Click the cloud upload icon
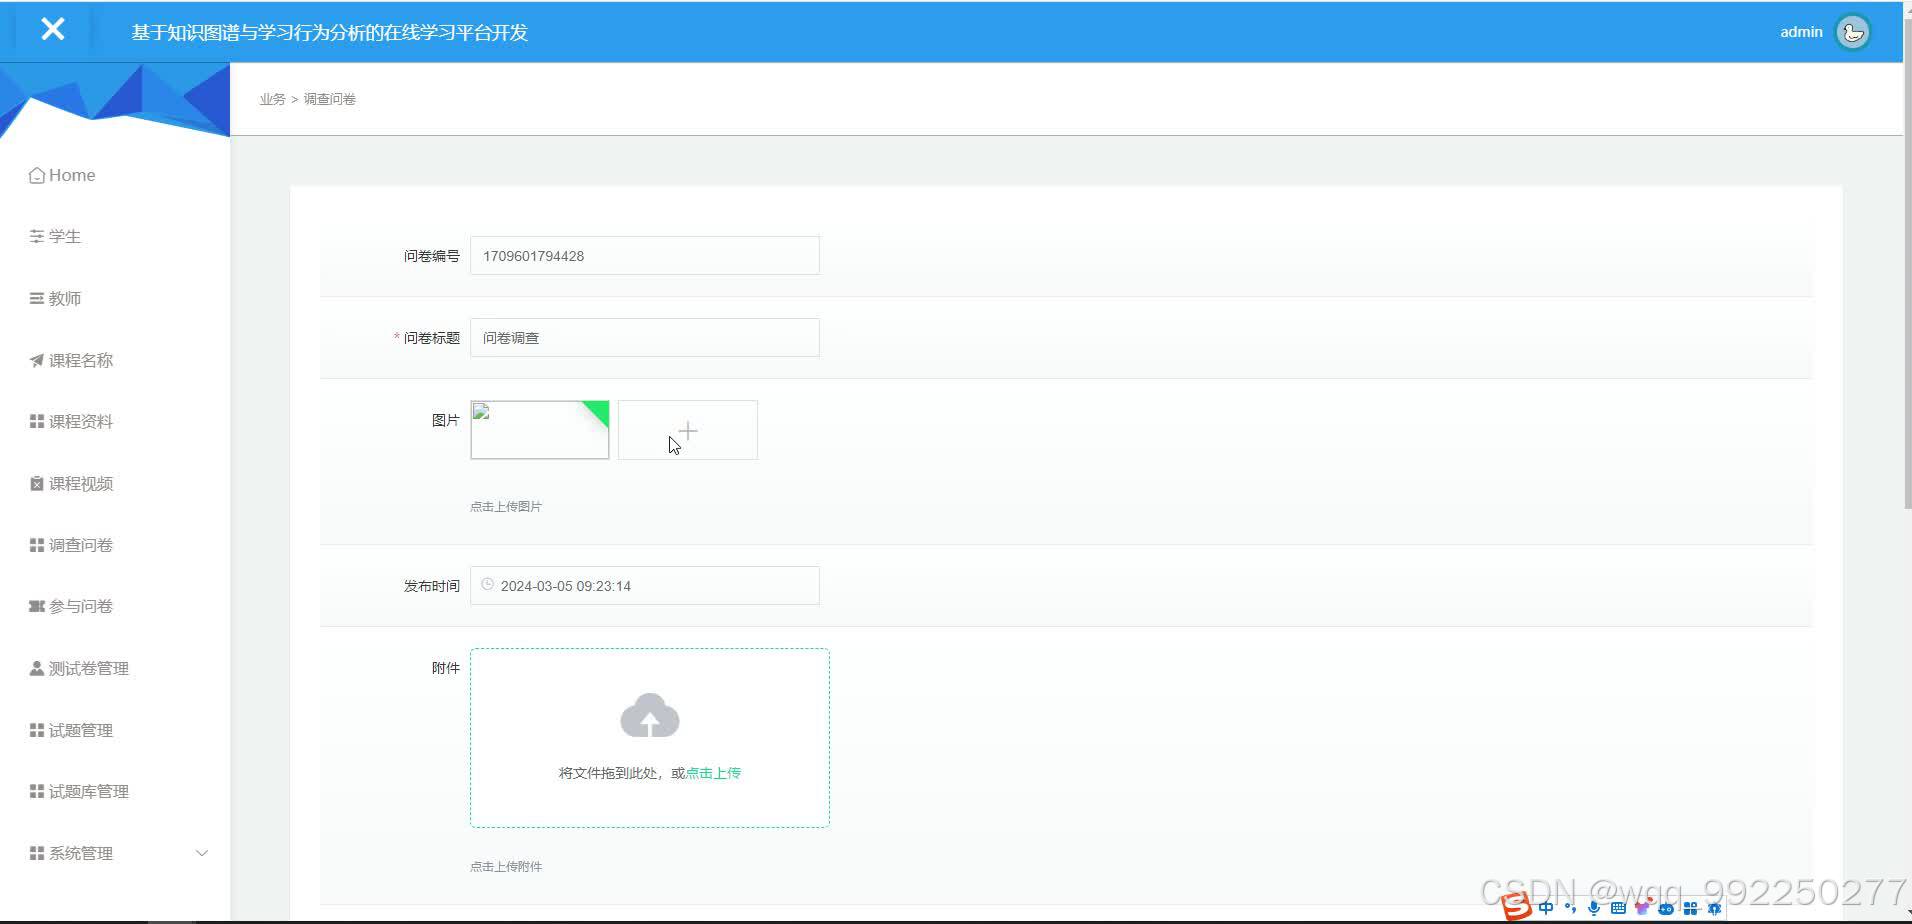Screen dimensions: 1912x924 [650, 715]
